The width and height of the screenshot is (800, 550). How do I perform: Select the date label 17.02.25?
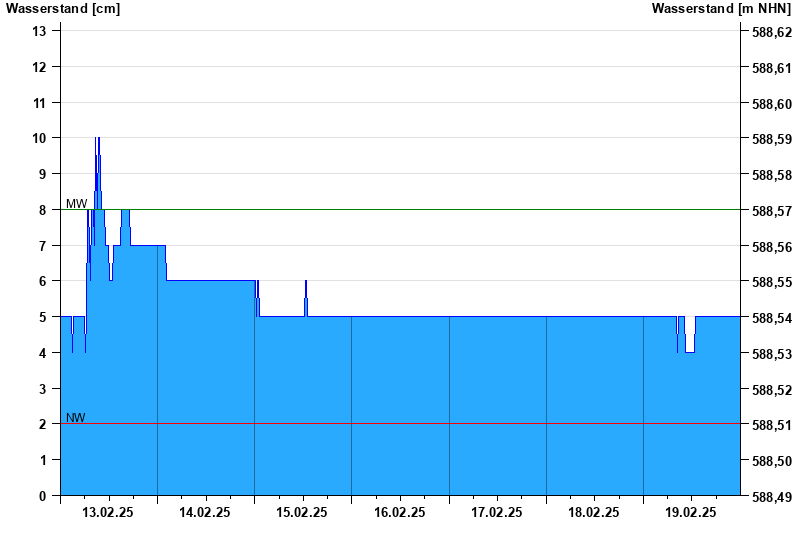pos(496,512)
